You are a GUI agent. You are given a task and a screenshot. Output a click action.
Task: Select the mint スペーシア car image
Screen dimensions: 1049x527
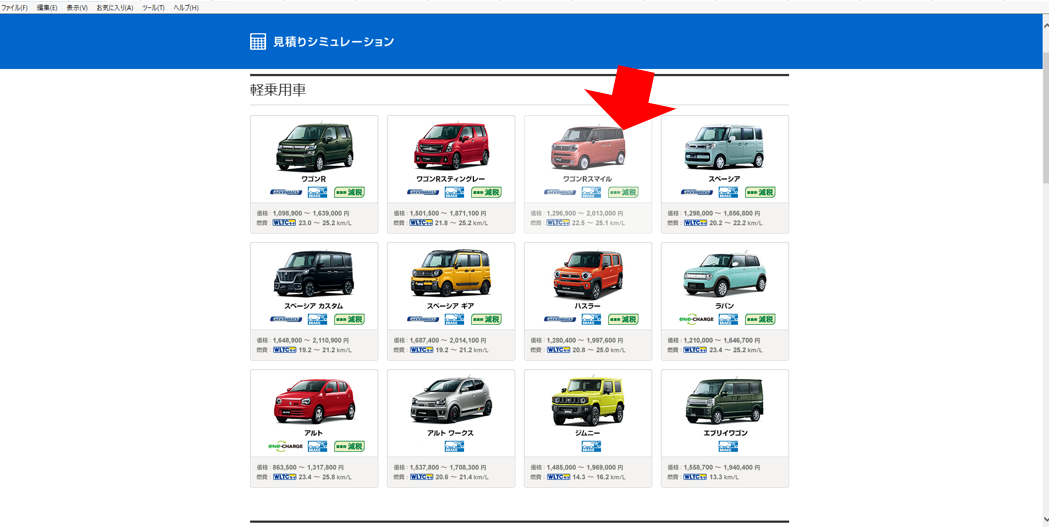click(x=725, y=146)
